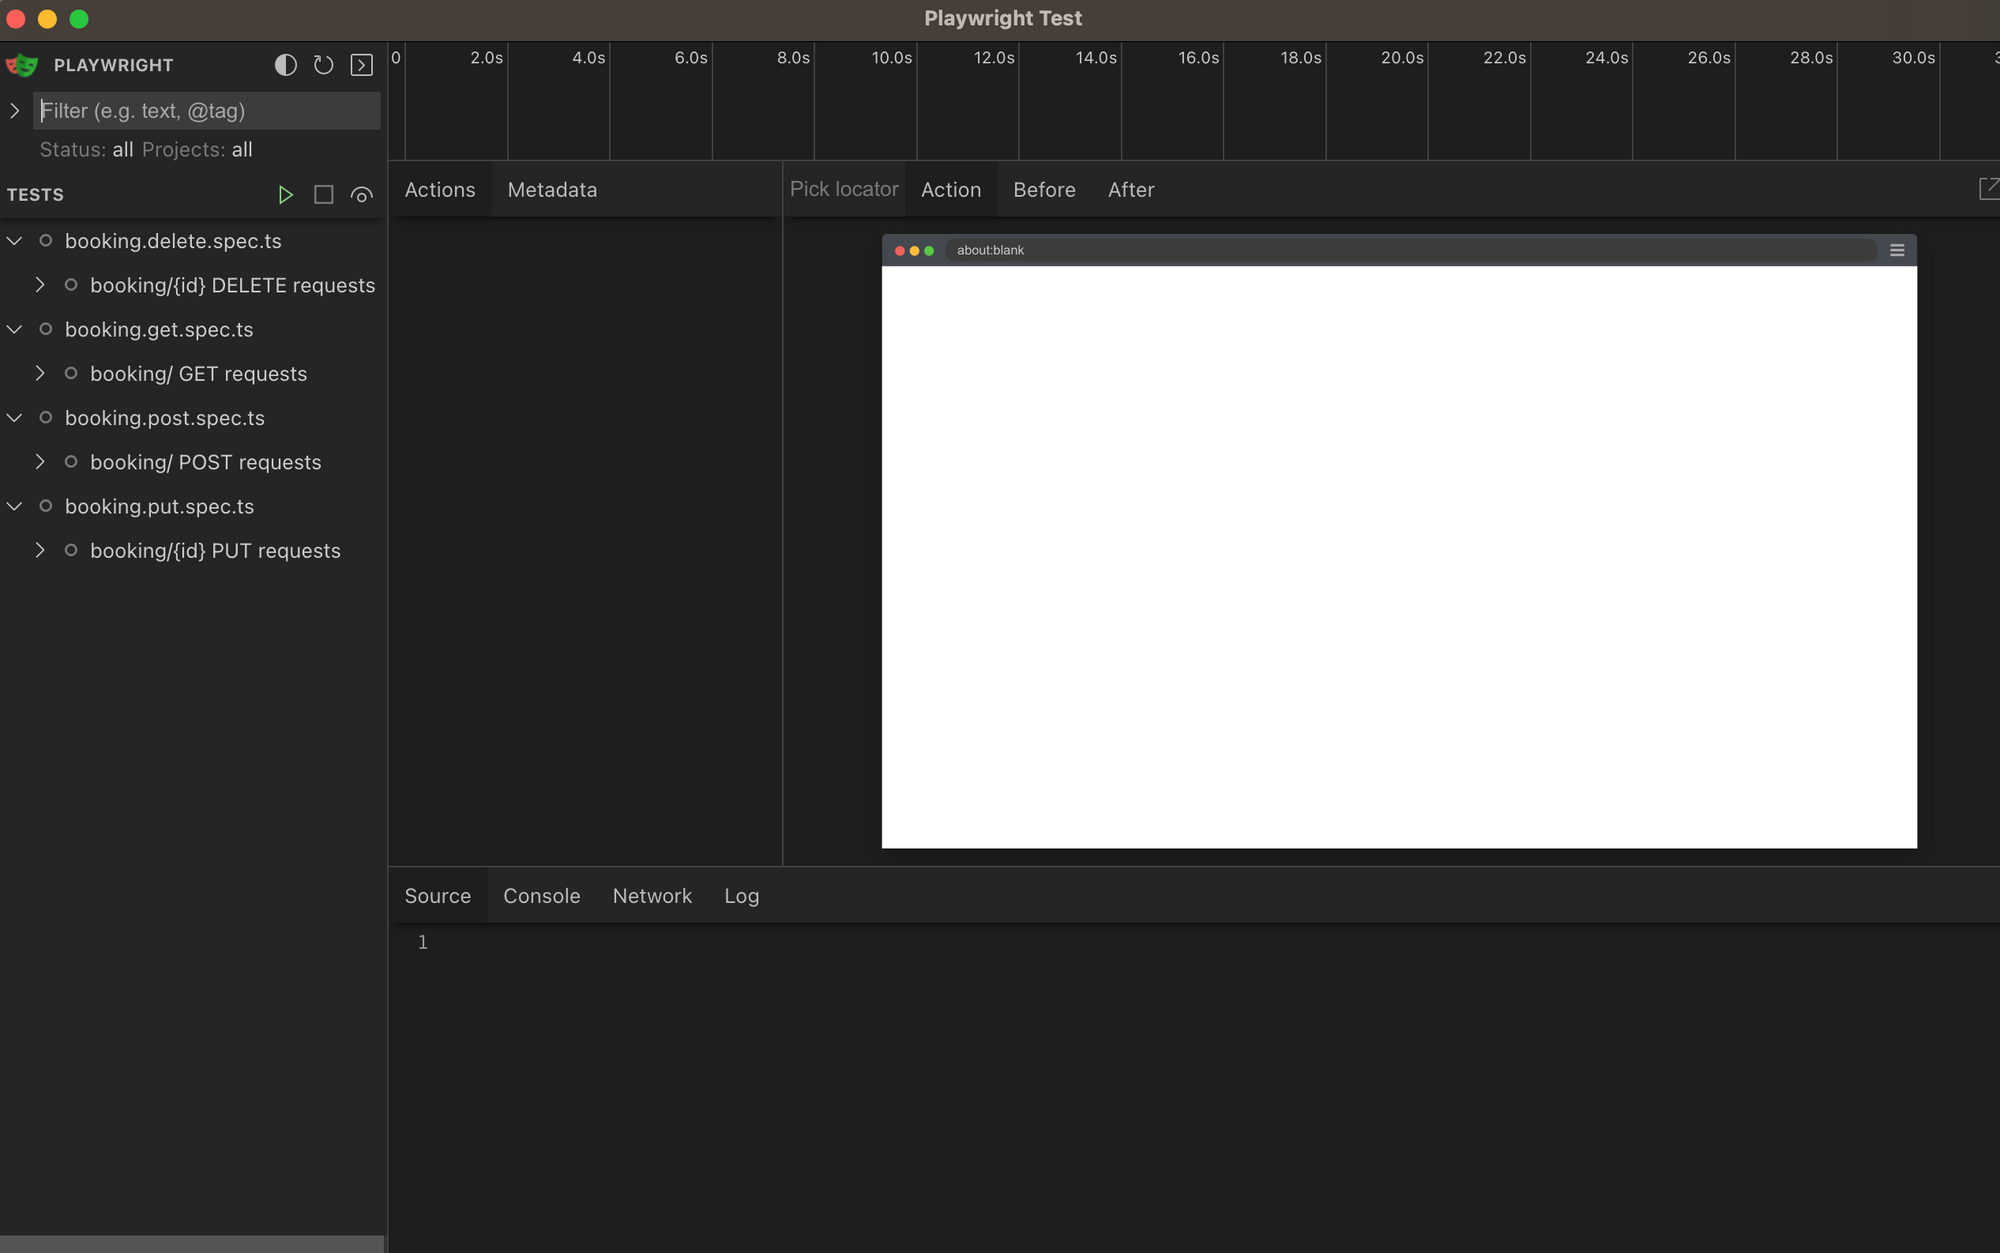This screenshot has height=1253, width=2000.
Task: Toggle the output terminal icon
Action: point(361,65)
